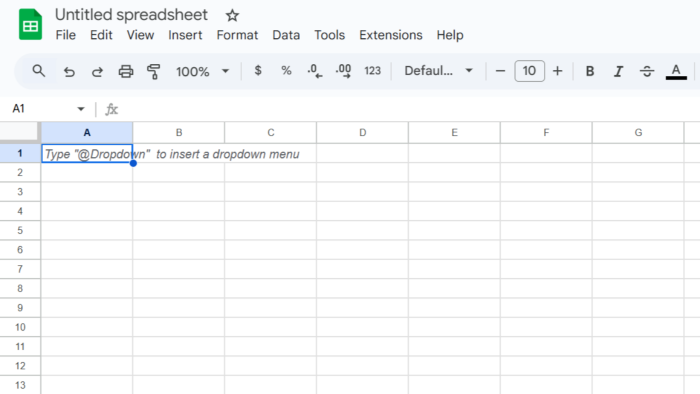Open the zoom 100% dropdown
Viewport: 700px width, 394px height.
click(202, 71)
